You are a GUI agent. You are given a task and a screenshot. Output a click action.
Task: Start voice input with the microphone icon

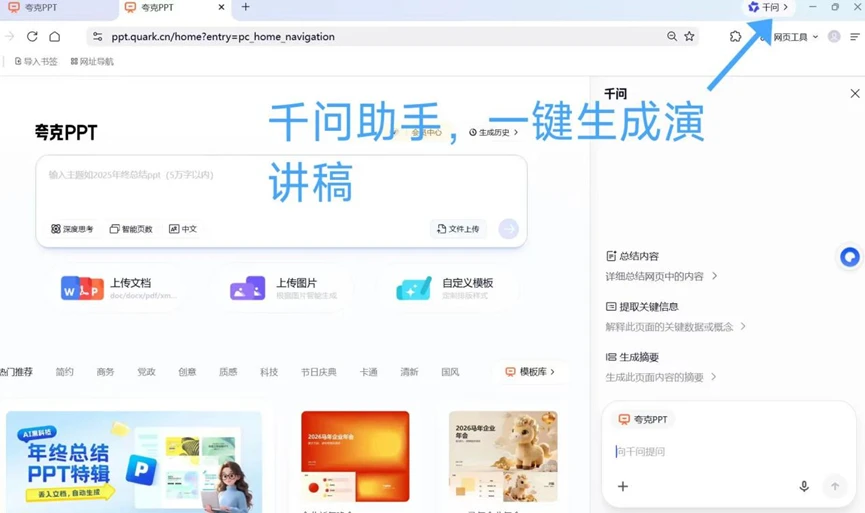click(x=804, y=486)
